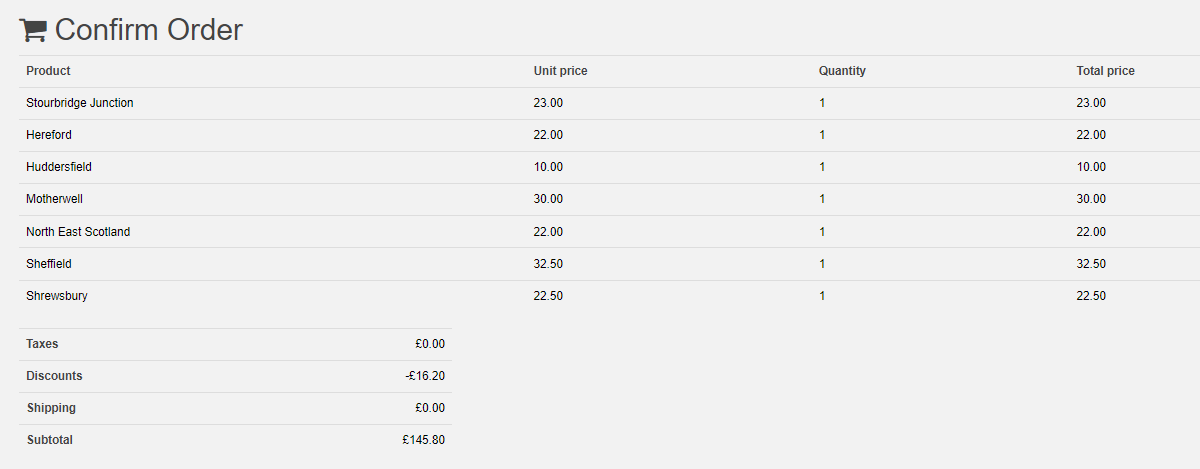The height and width of the screenshot is (469, 1200).
Task: Click the Quantity column header
Action: tap(842, 71)
